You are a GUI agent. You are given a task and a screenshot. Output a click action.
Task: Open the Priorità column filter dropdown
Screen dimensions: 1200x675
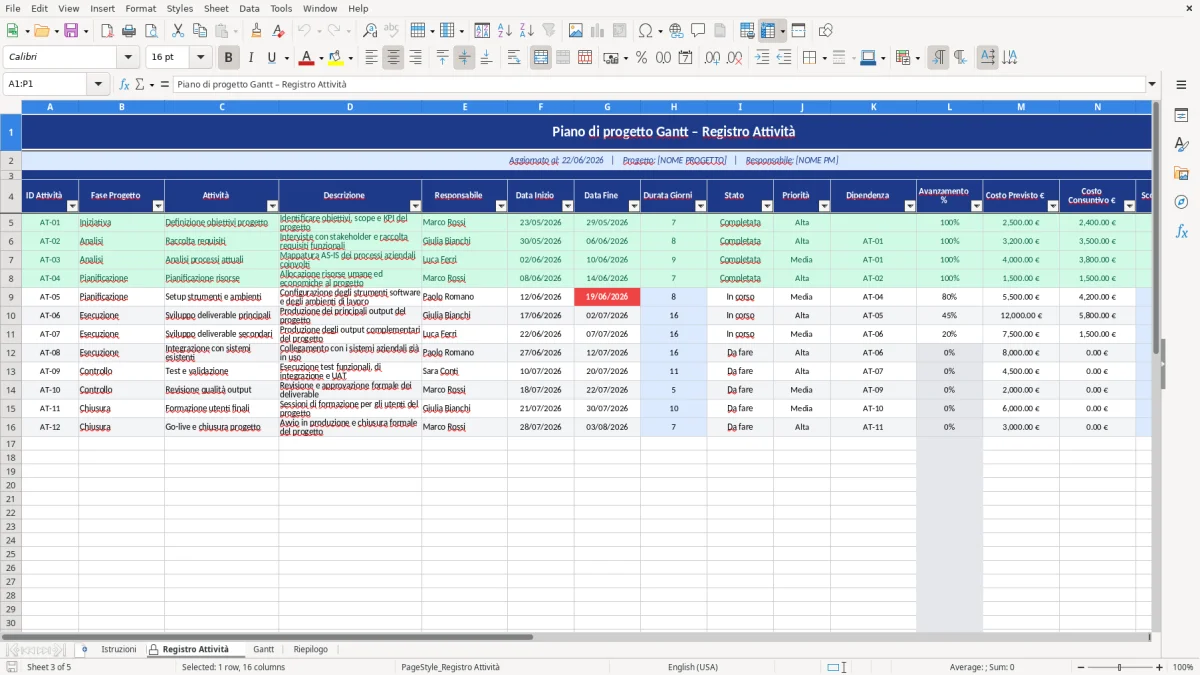pyautogui.click(x=824, y=206)
